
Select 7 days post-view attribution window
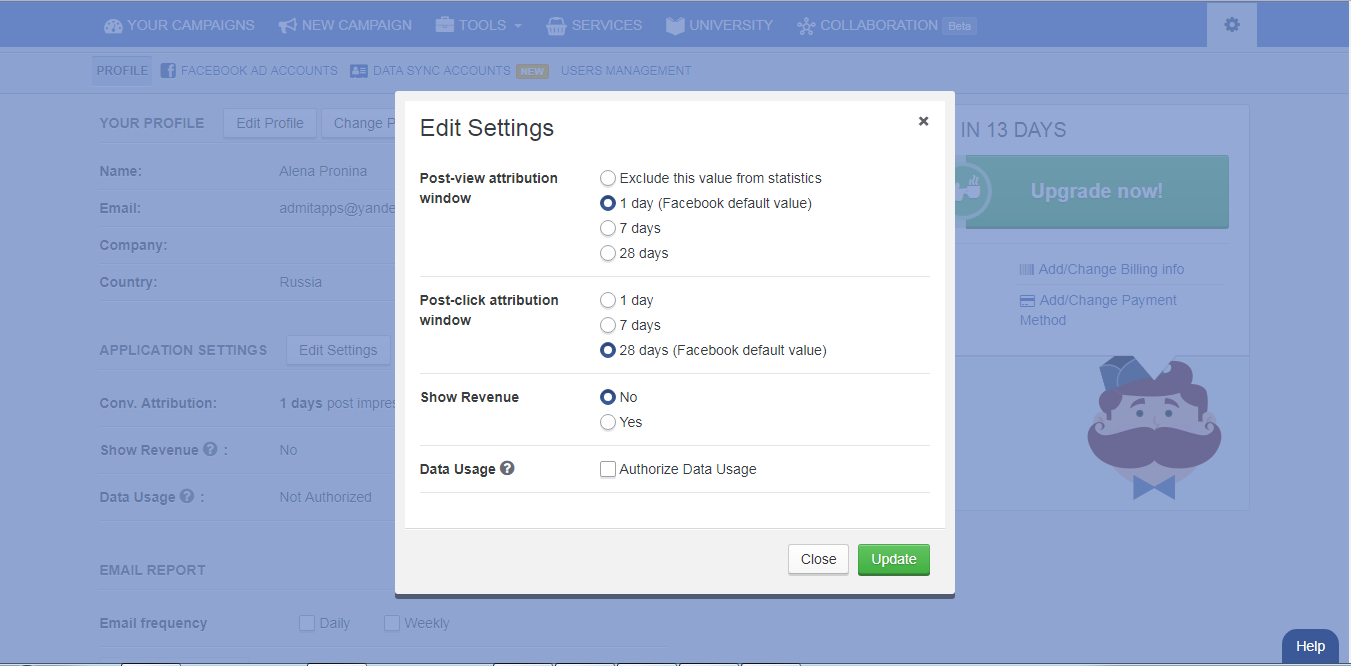(608, 229)
